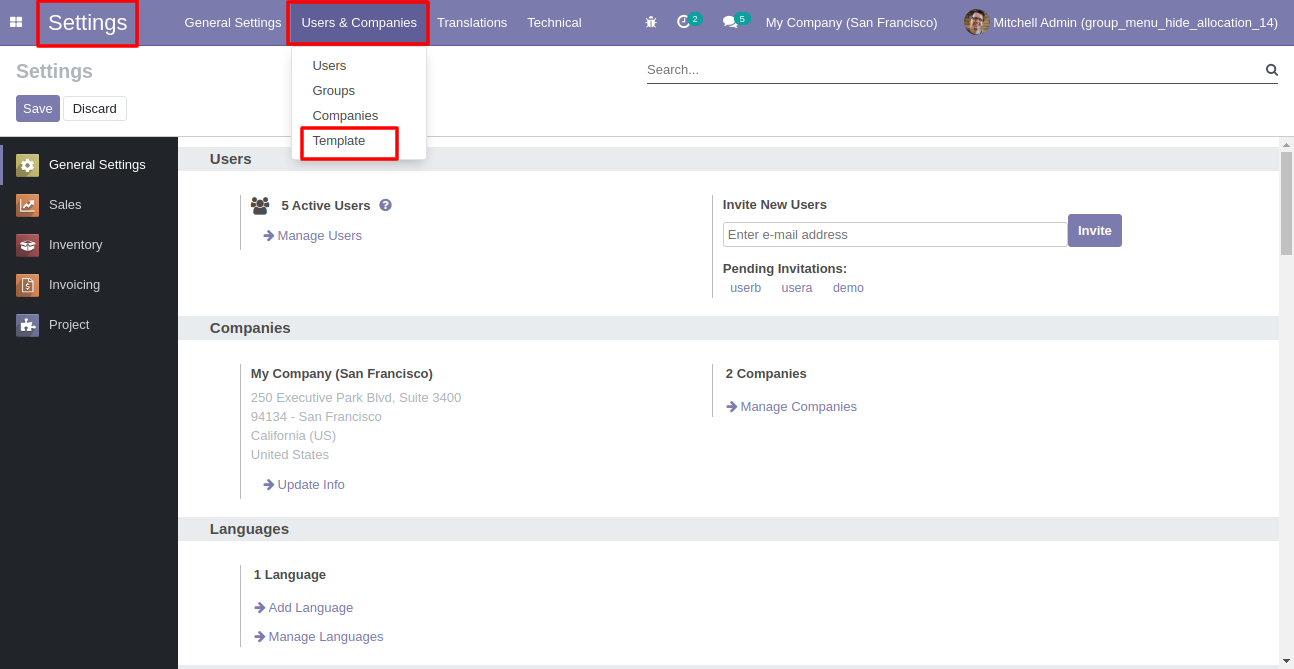Click the search magnifier icon

[1272, 70]
